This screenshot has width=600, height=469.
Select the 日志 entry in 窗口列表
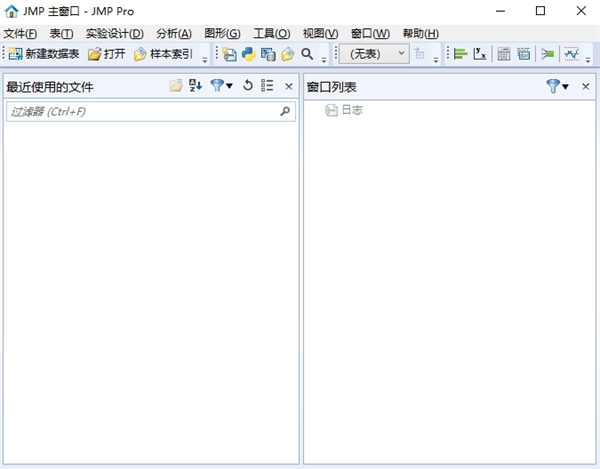click(344, 110)
